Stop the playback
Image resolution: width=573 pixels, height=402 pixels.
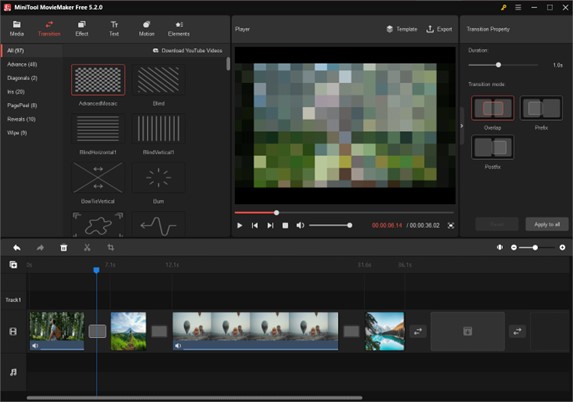tap(285, 225)
